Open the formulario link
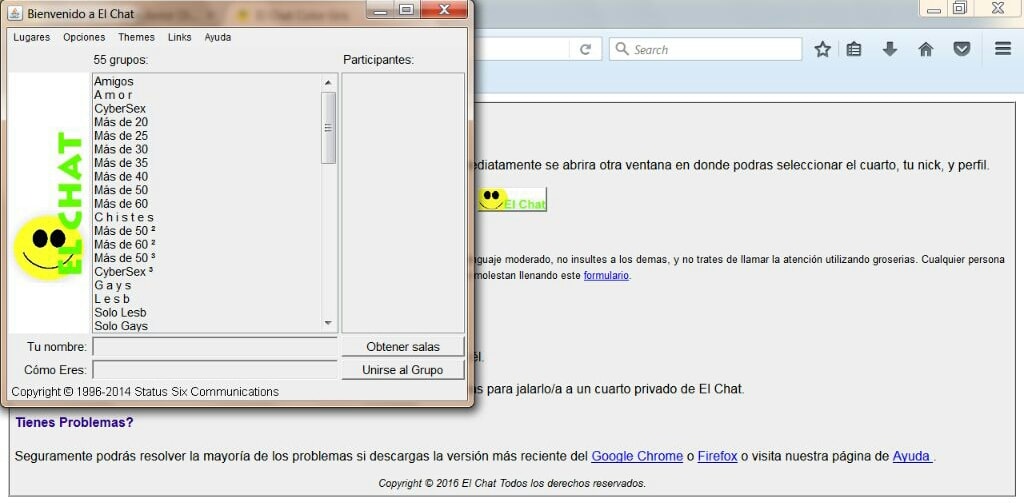Image resolution: width=1024 pixels, height=503 pixels. point(606,276)
